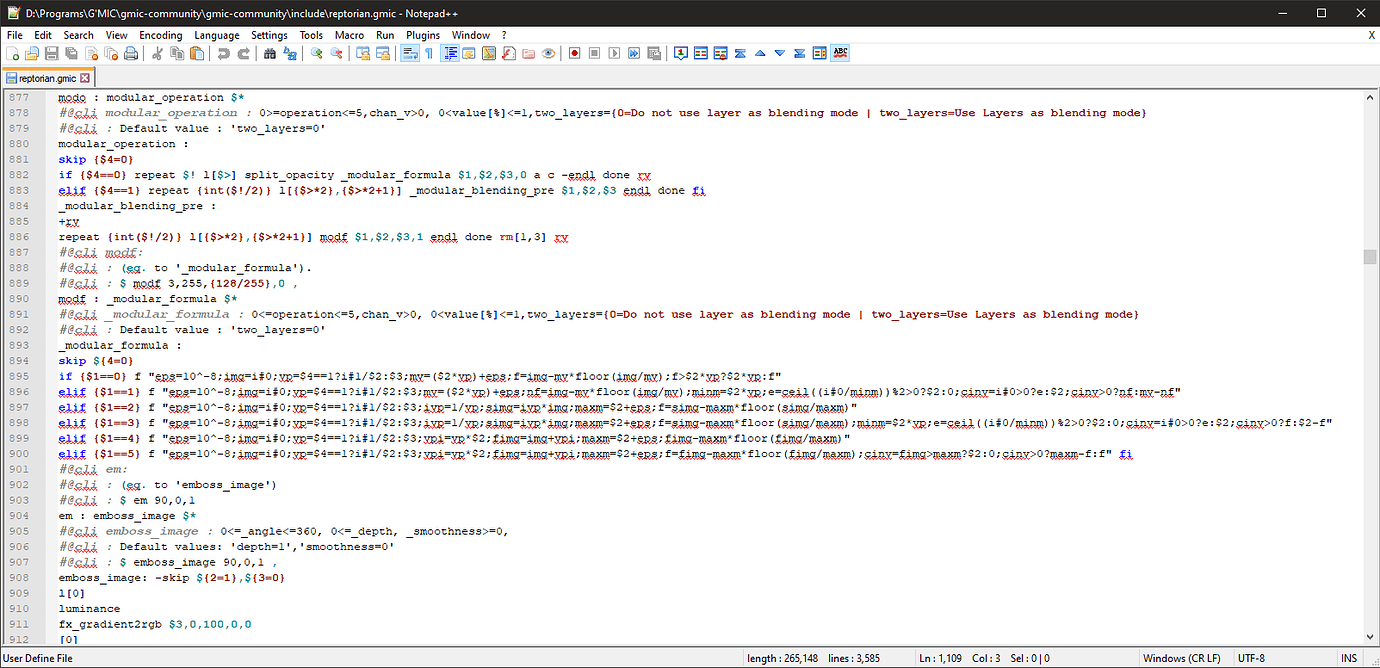Undo the last edit
1380x668 pixels.
[x=223, y=53]
